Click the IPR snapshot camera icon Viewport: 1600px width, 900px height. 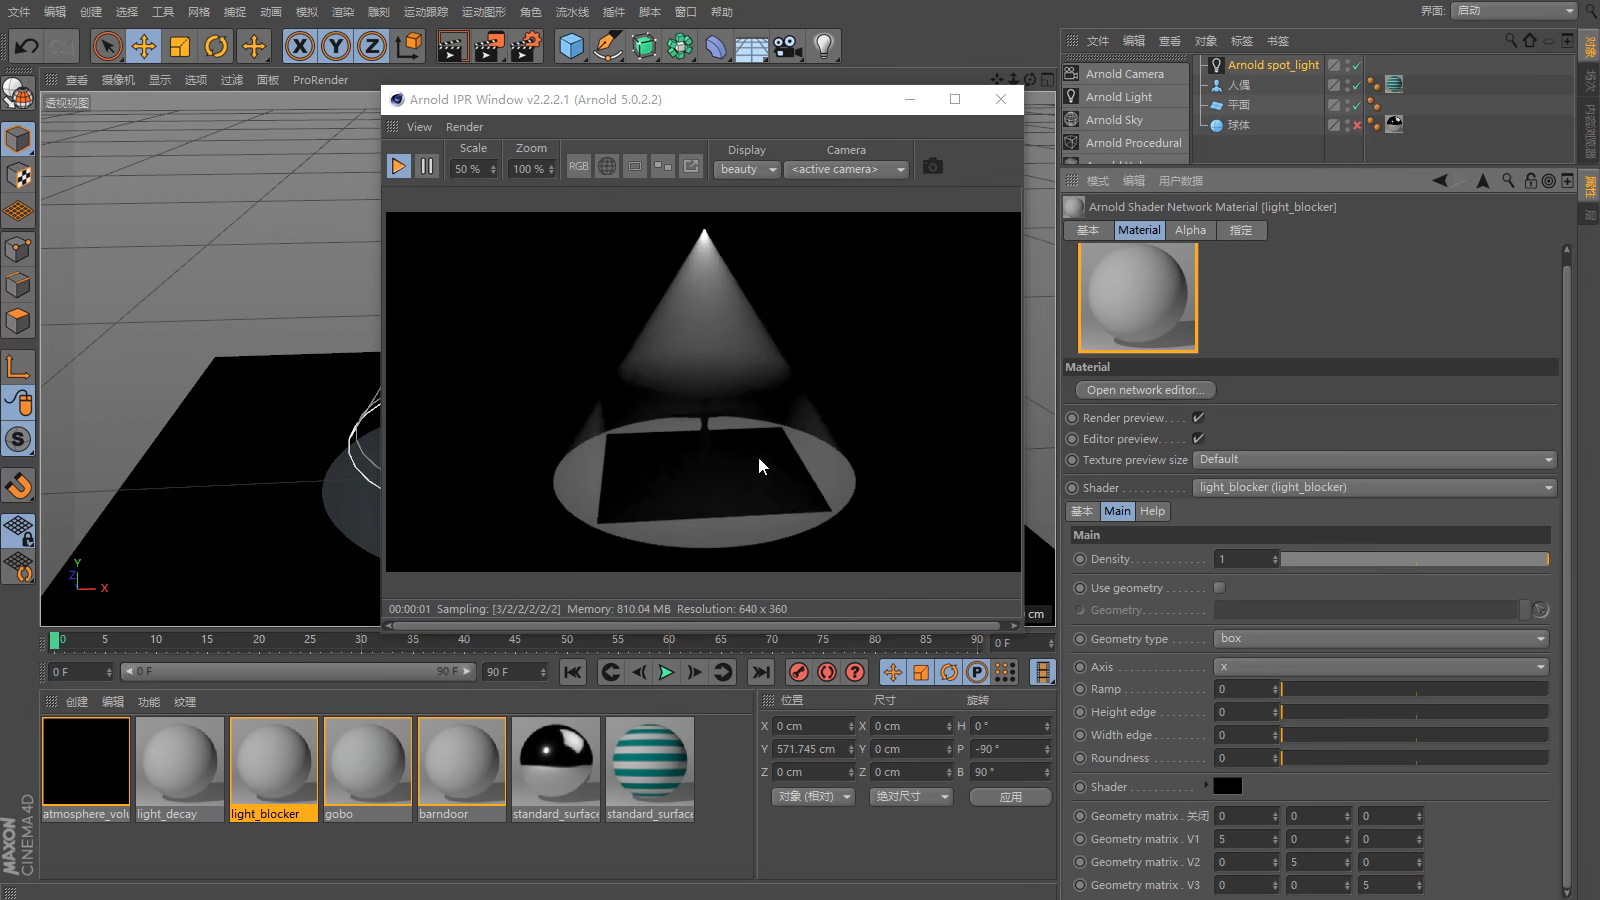click(932, 167)
